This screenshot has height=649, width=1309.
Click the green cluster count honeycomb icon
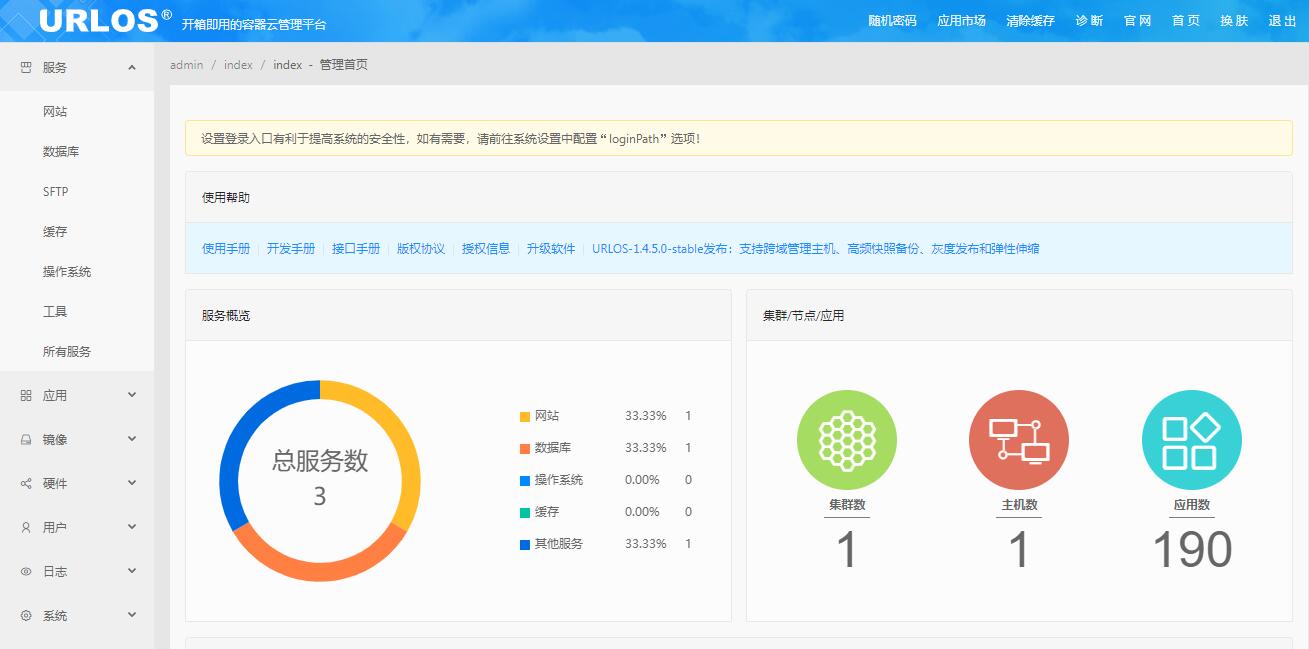pos(846,440)
